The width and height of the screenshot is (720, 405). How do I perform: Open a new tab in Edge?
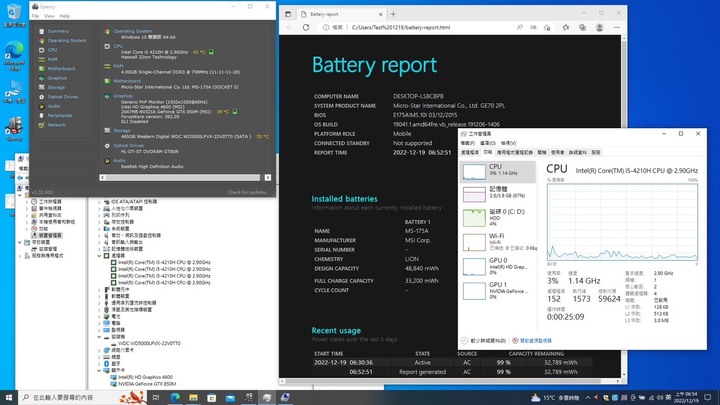393,14
